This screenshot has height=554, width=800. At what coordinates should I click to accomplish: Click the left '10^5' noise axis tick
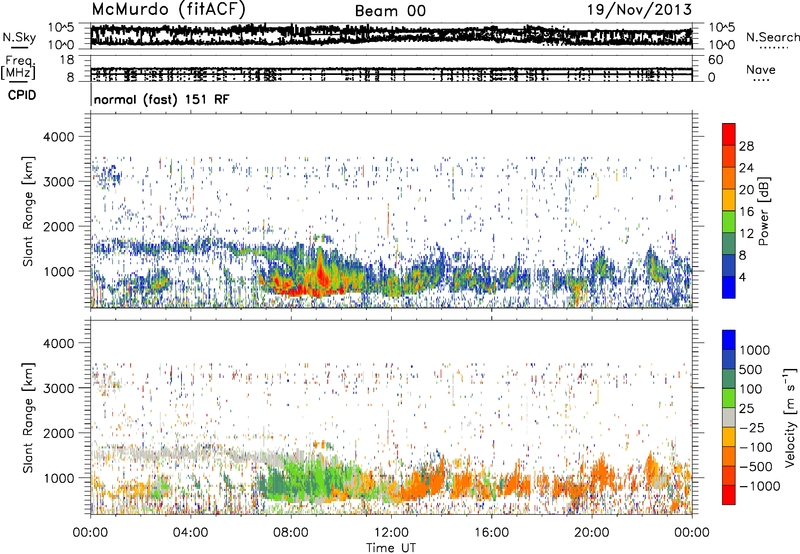pos(62,27)
